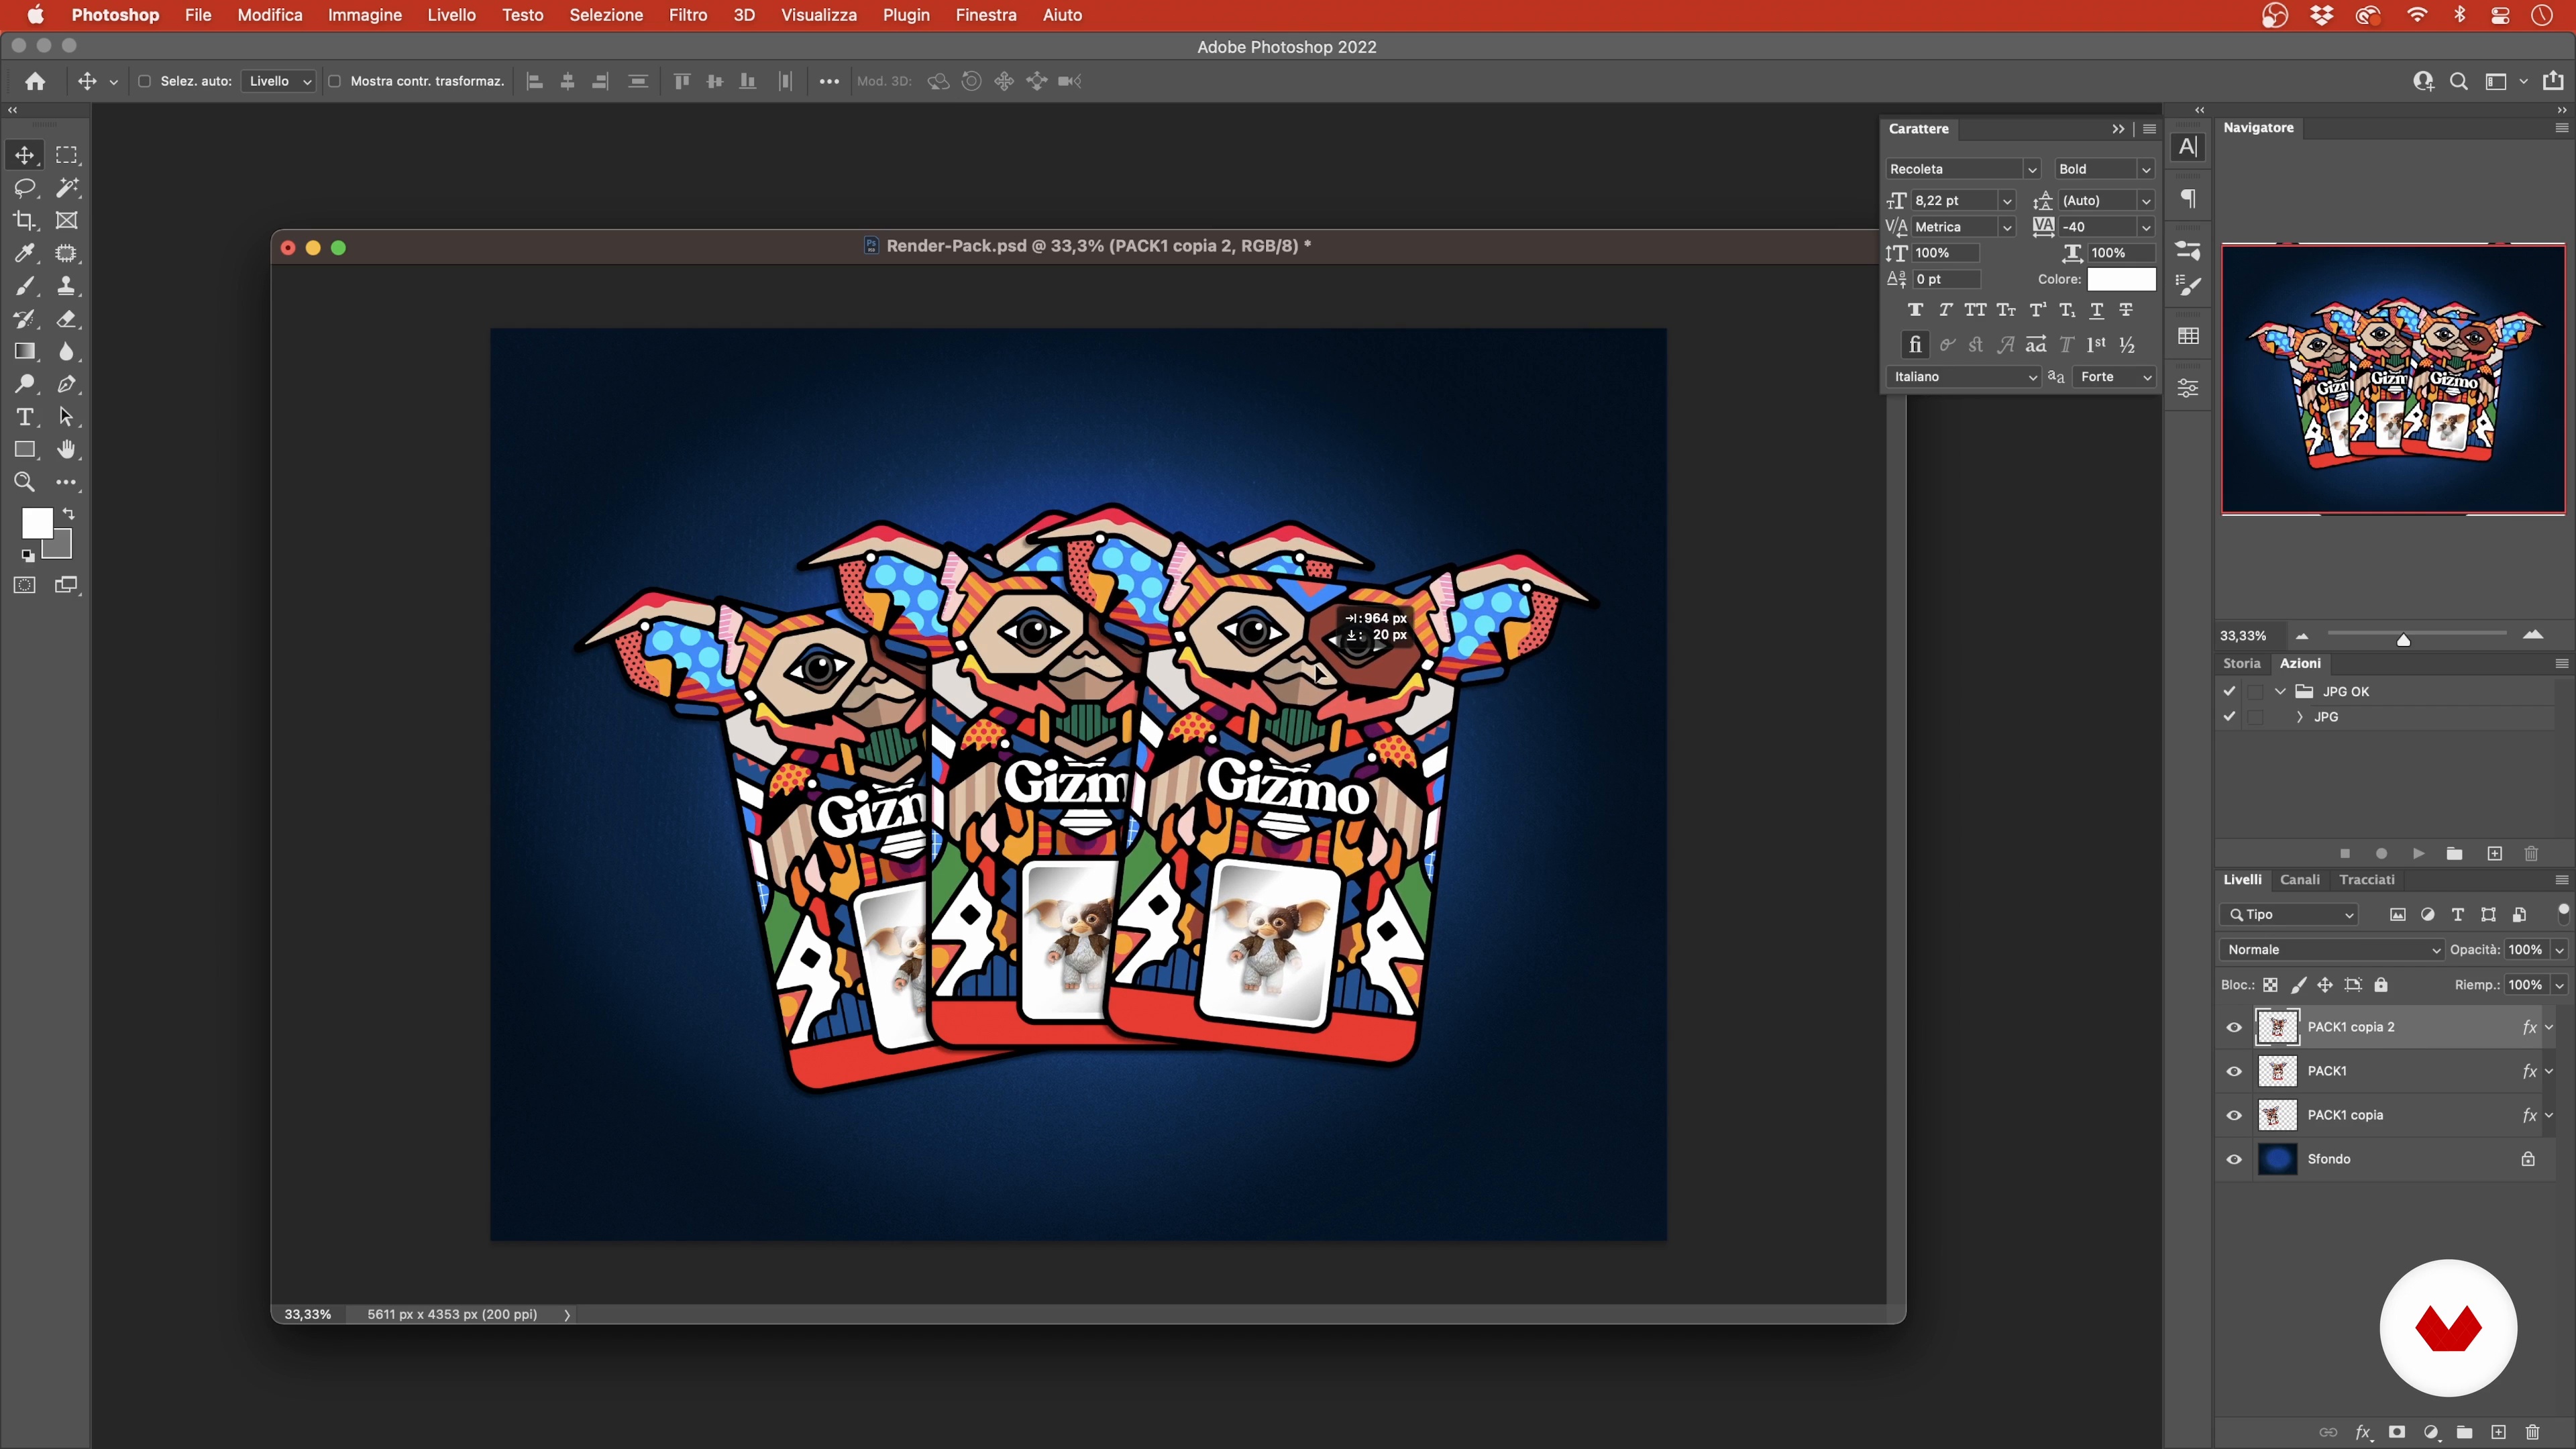Switch to the Tracciati tab
The image size is (2576, 1449).
pyautogui.click(x=2367, y=880)
